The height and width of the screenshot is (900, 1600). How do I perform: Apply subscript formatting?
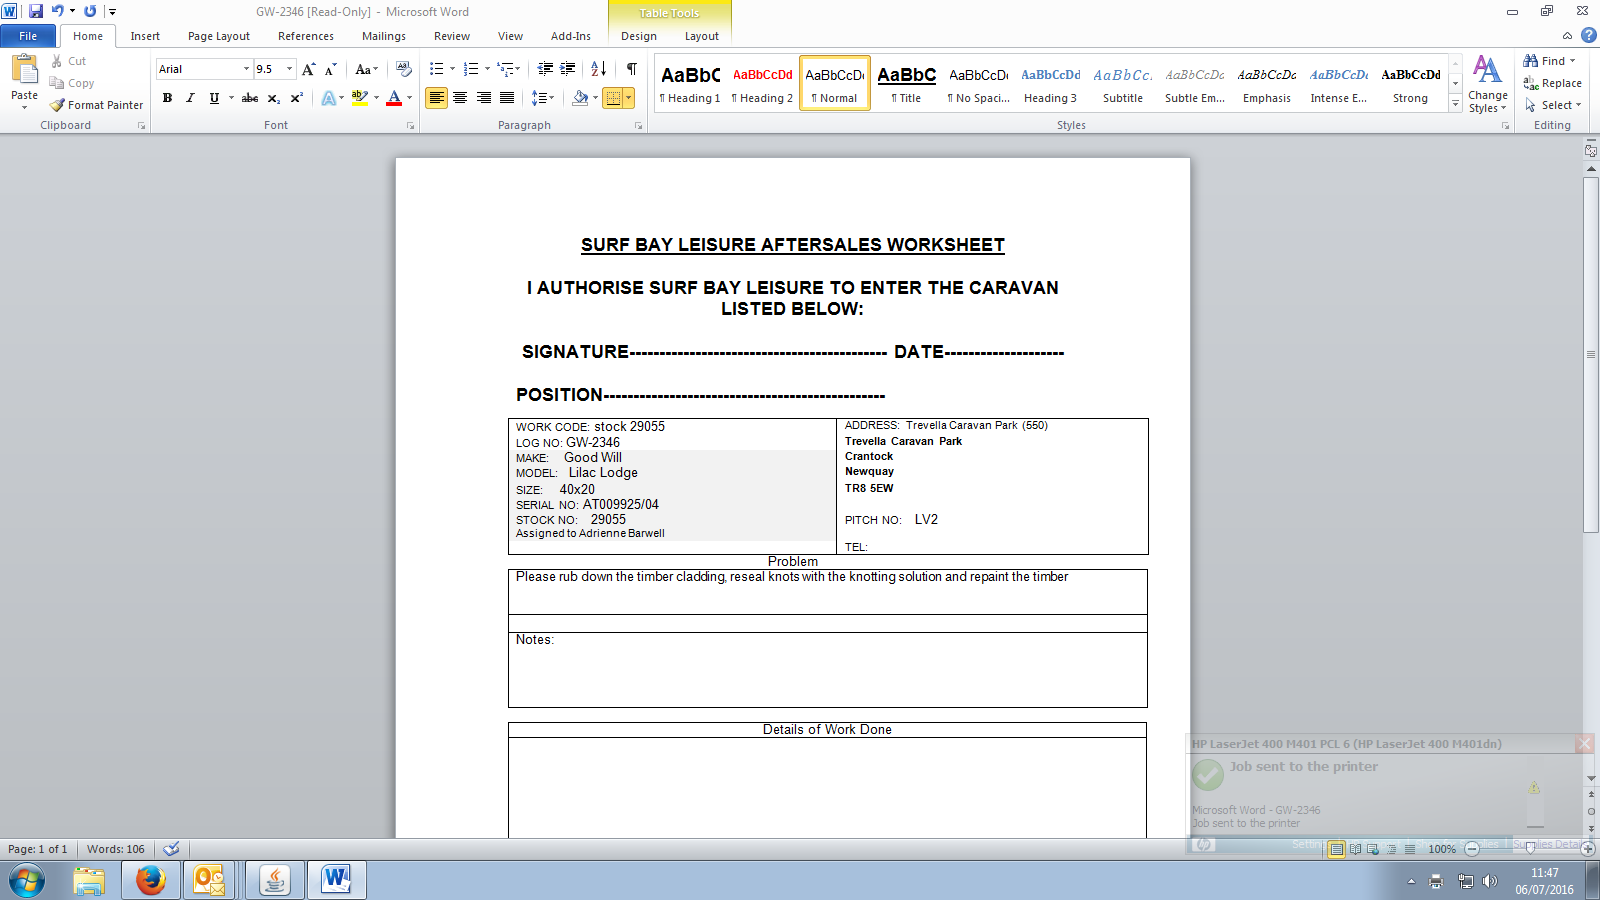tap(273, 98)
